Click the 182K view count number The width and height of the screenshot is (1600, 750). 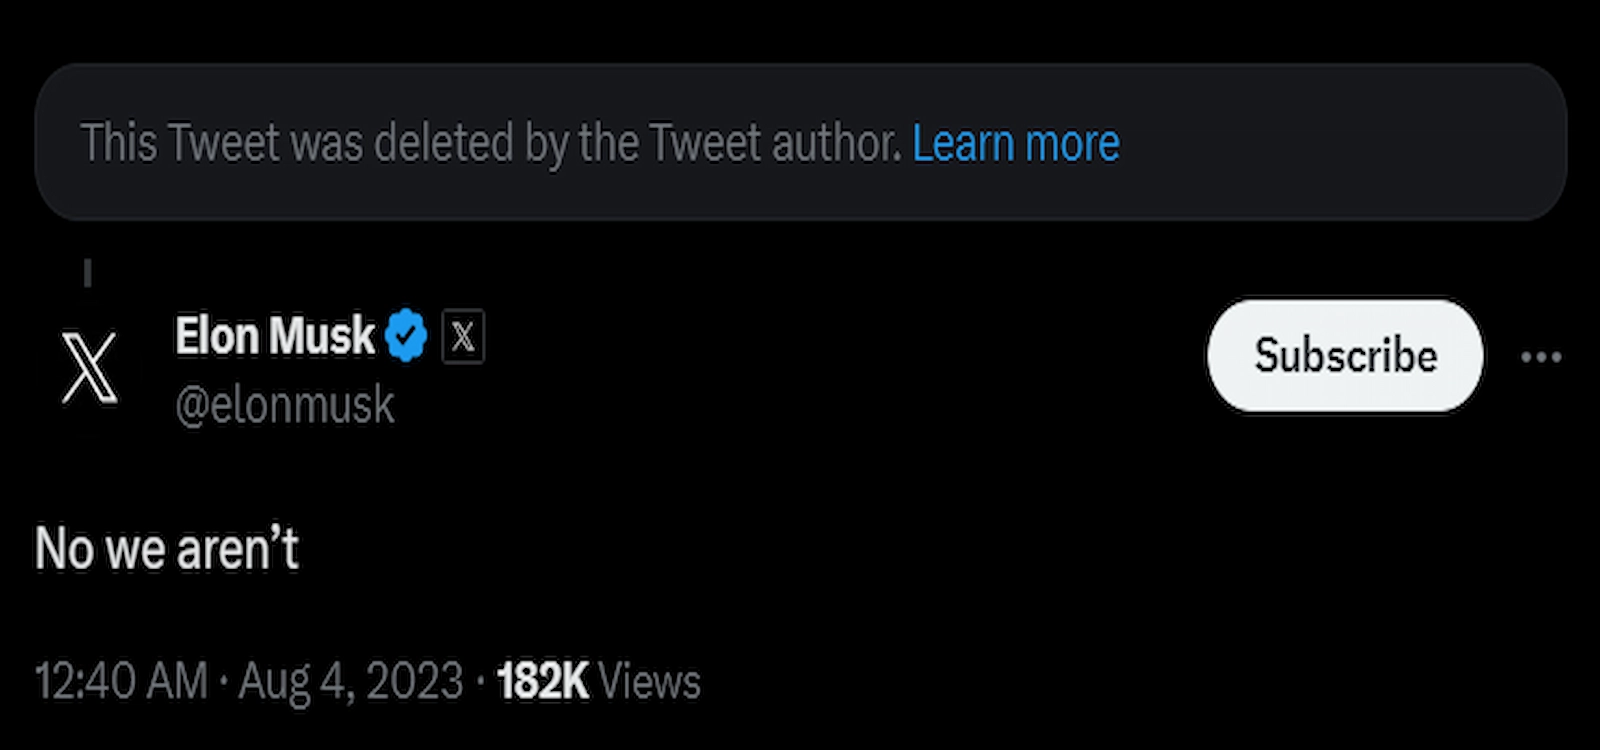tap(543, 682)
